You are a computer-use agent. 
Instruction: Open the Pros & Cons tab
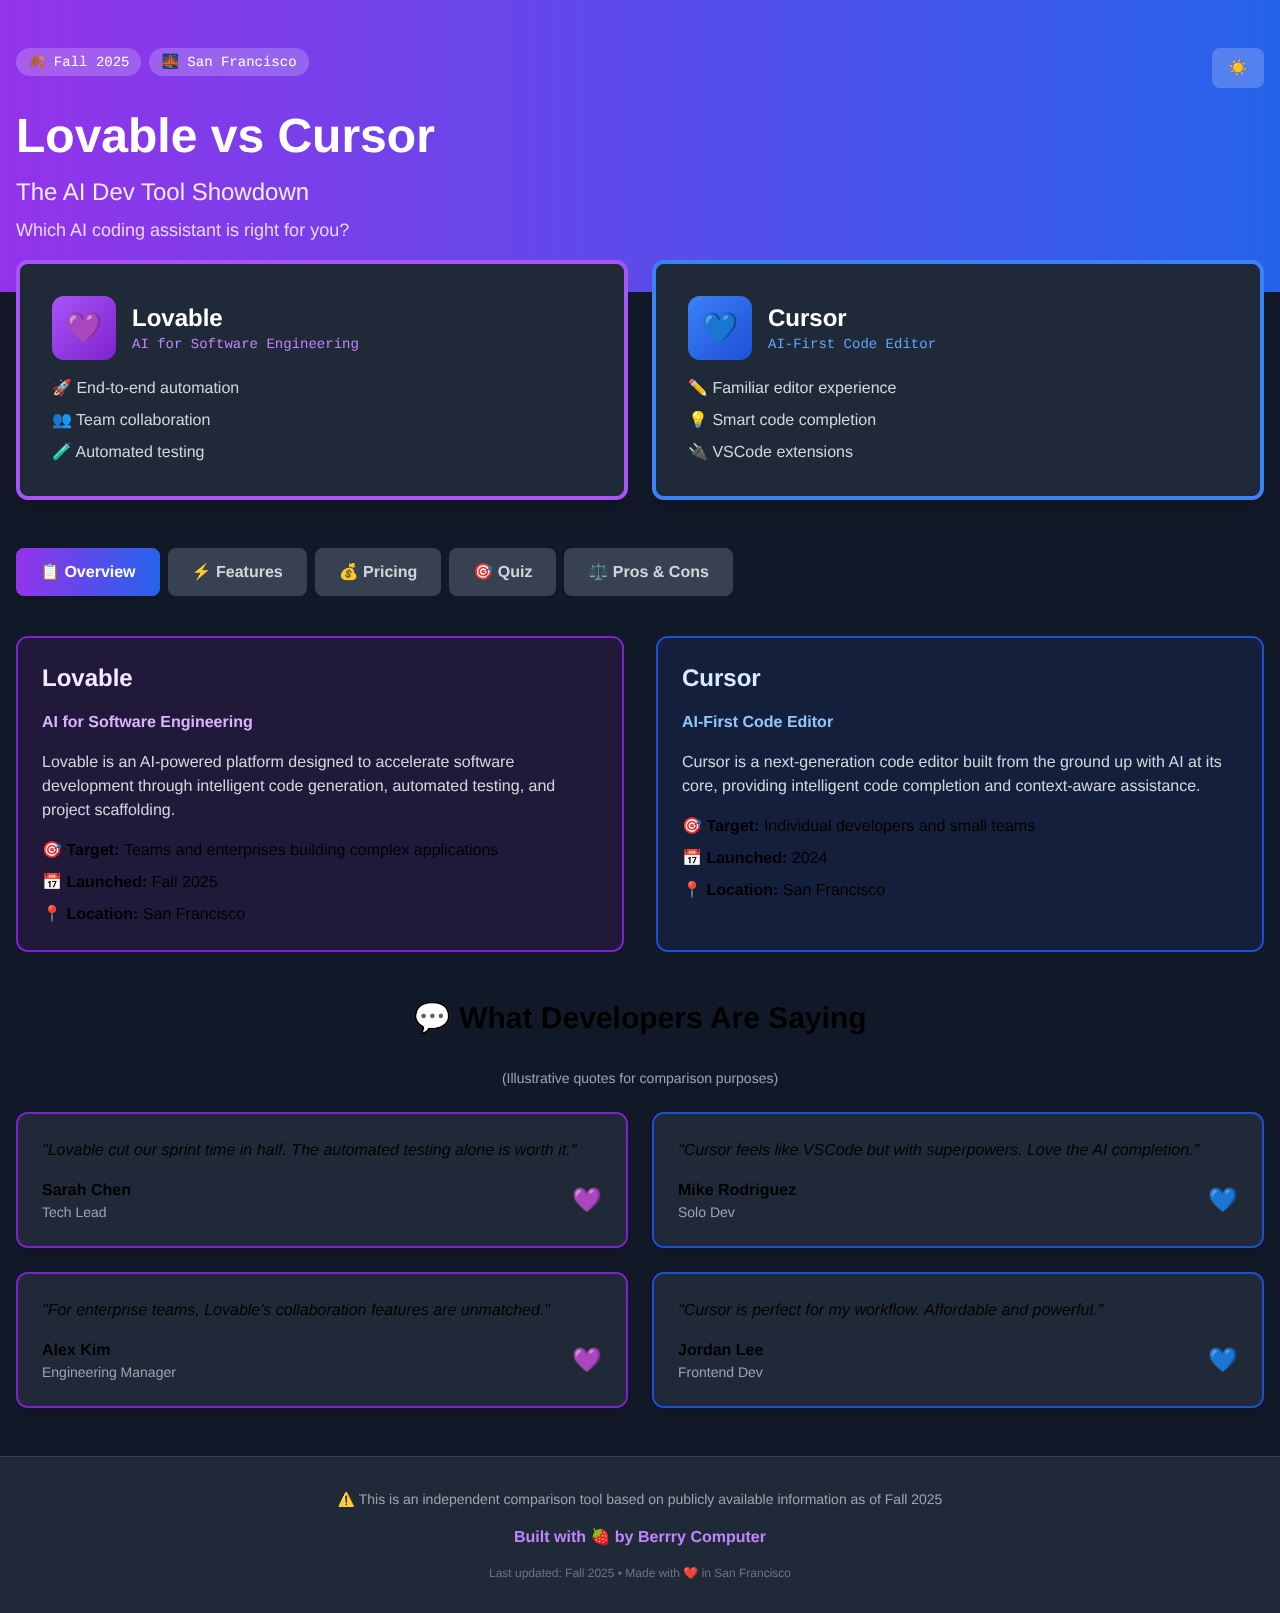[x=648, y=572]
